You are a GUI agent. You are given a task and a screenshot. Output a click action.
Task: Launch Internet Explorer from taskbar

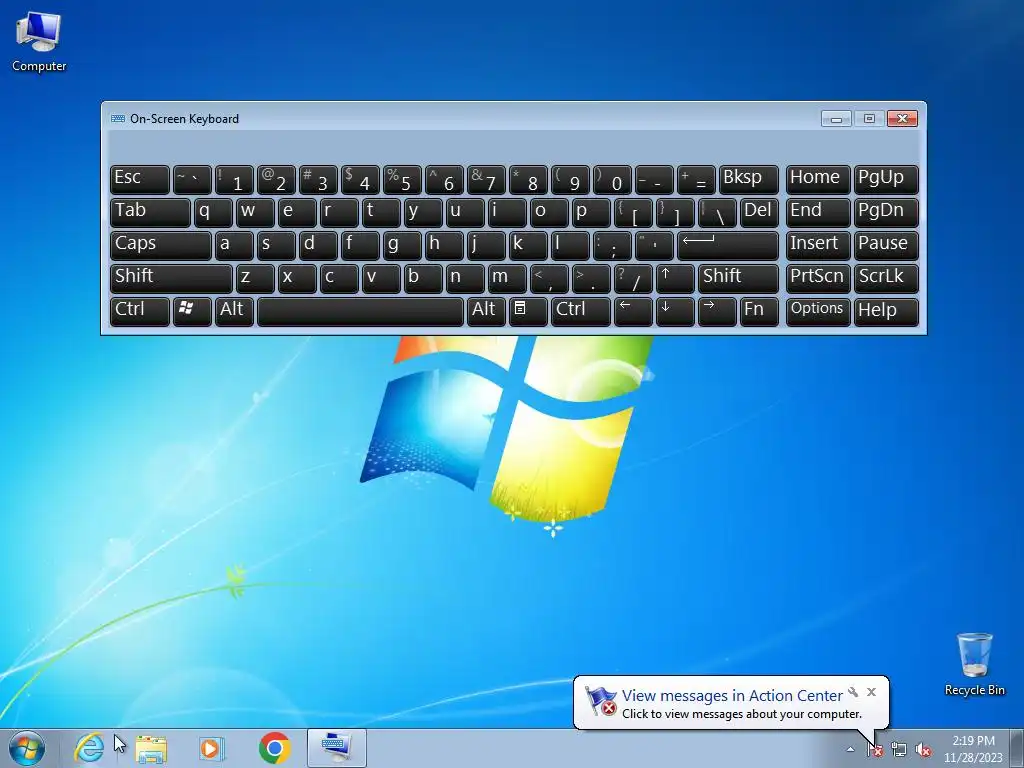point(89,748)
